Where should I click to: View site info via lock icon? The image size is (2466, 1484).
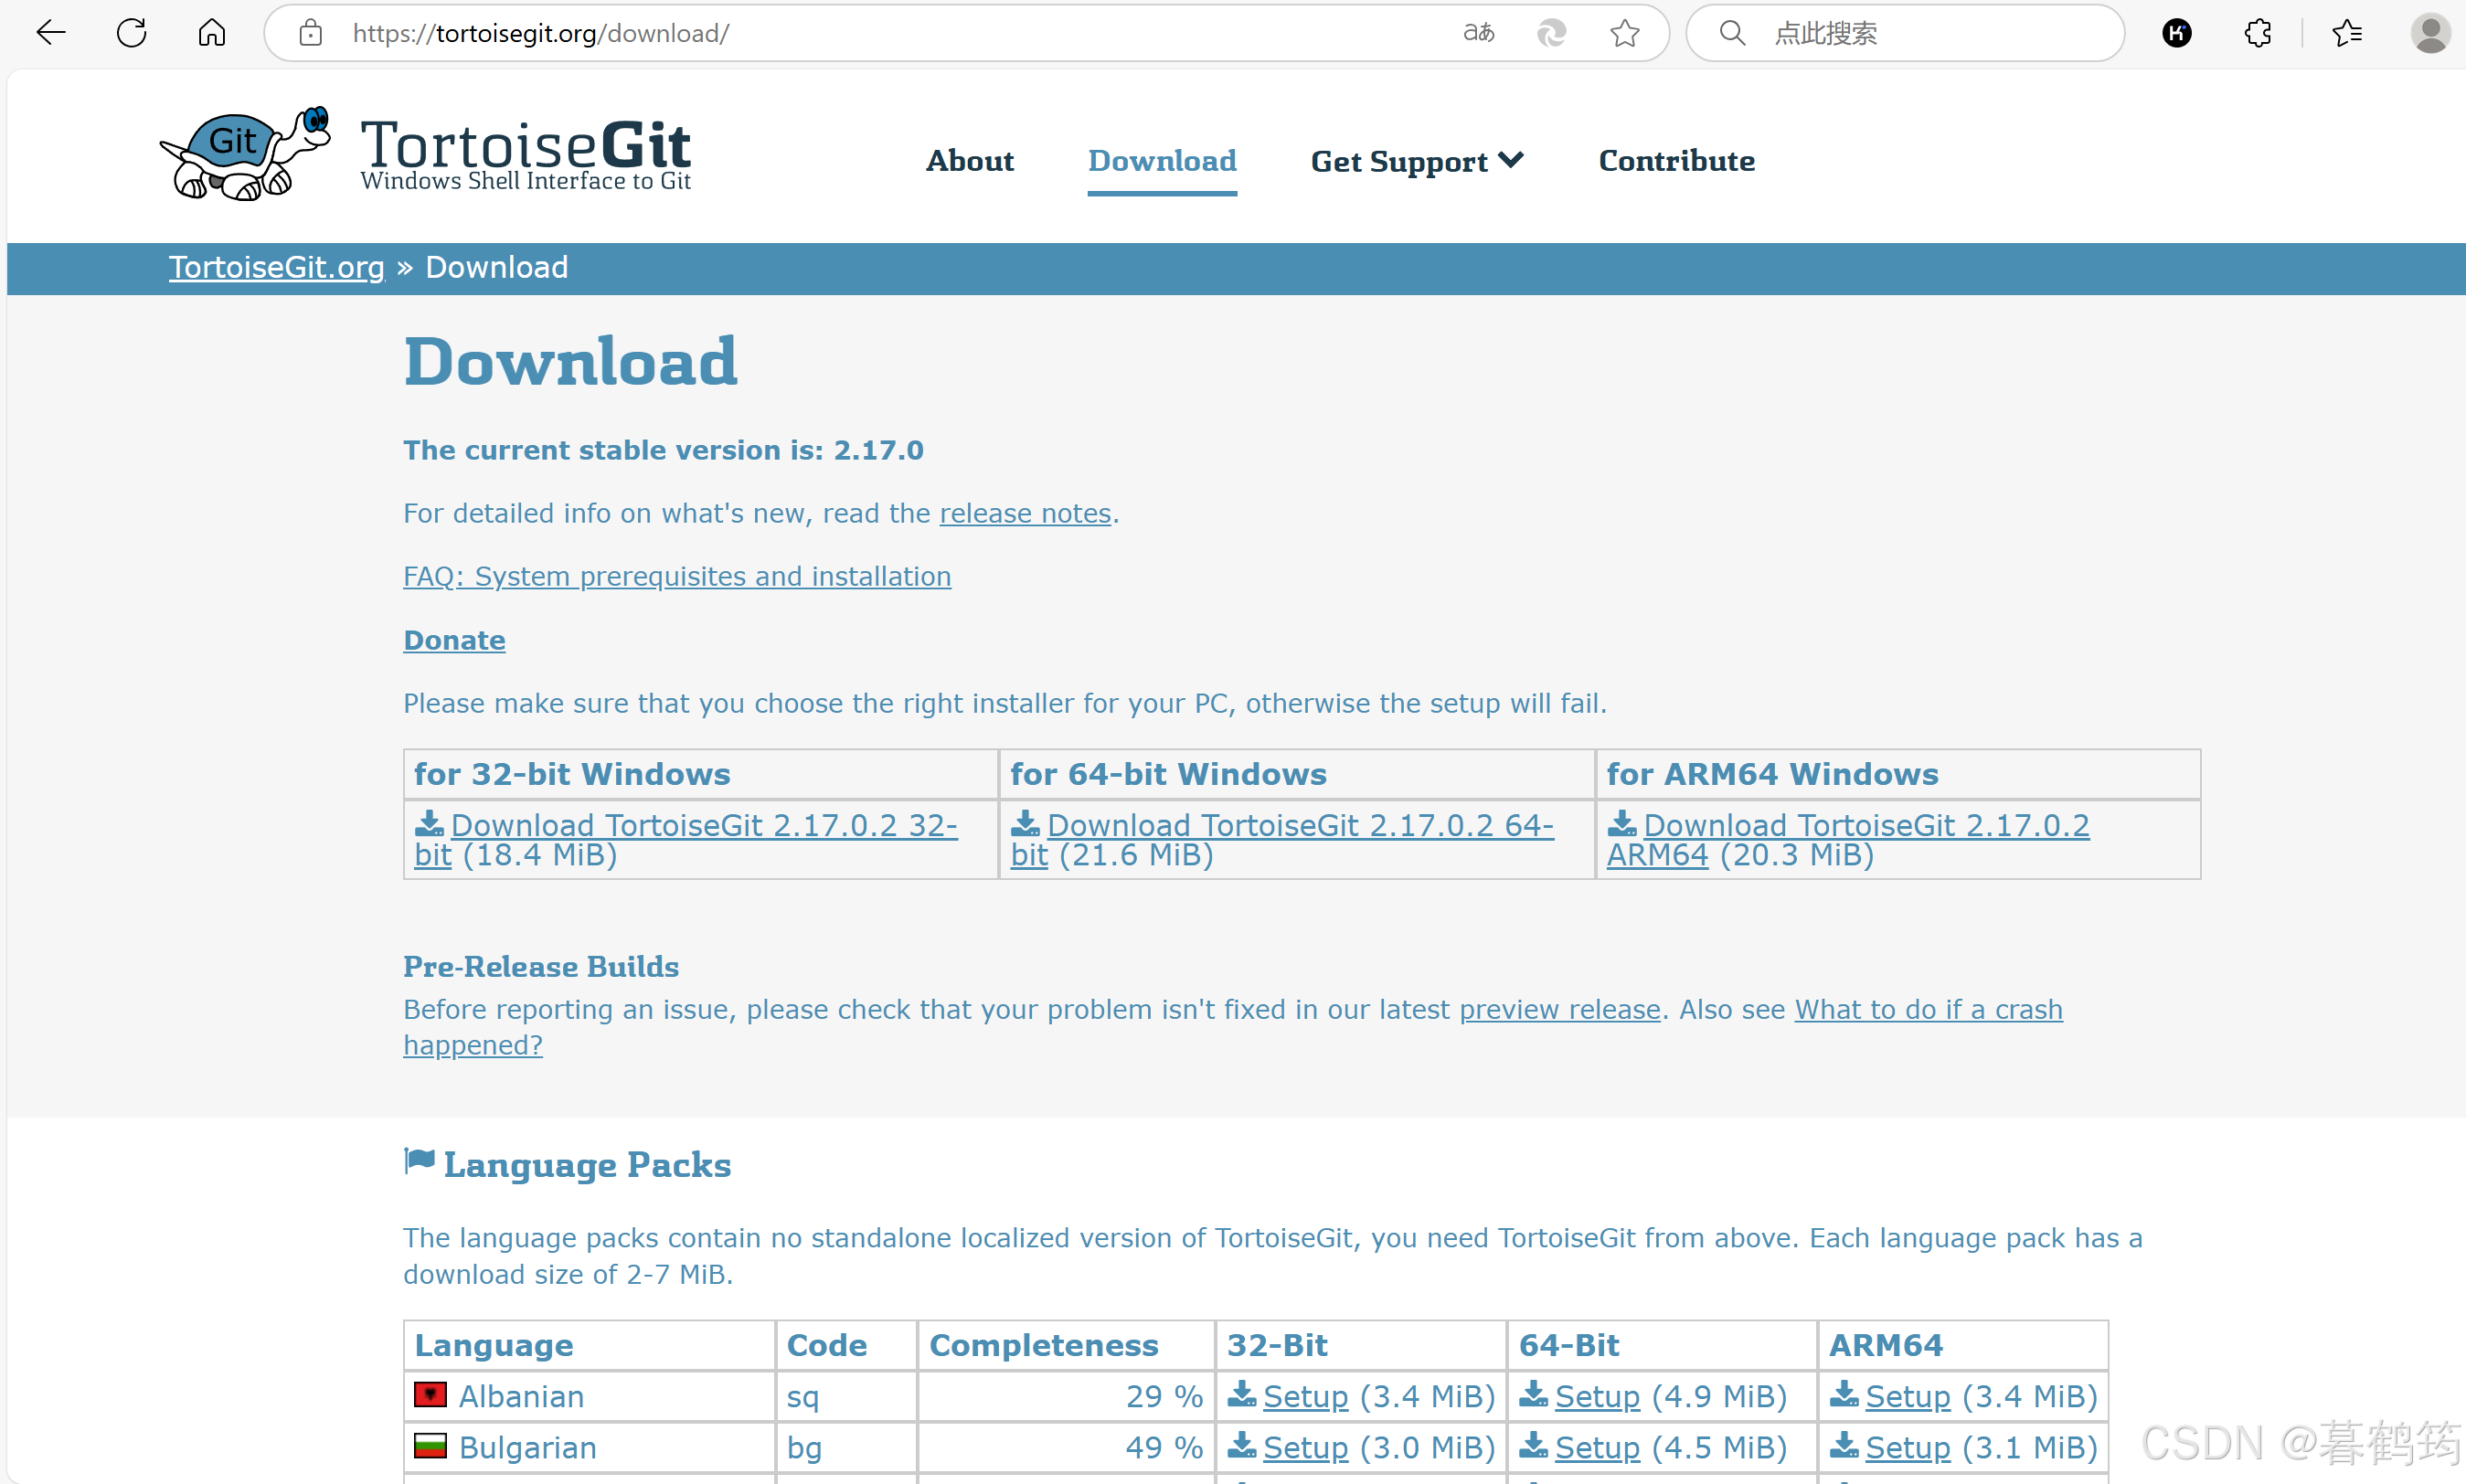pyautogui.click(x=311, y=33)
